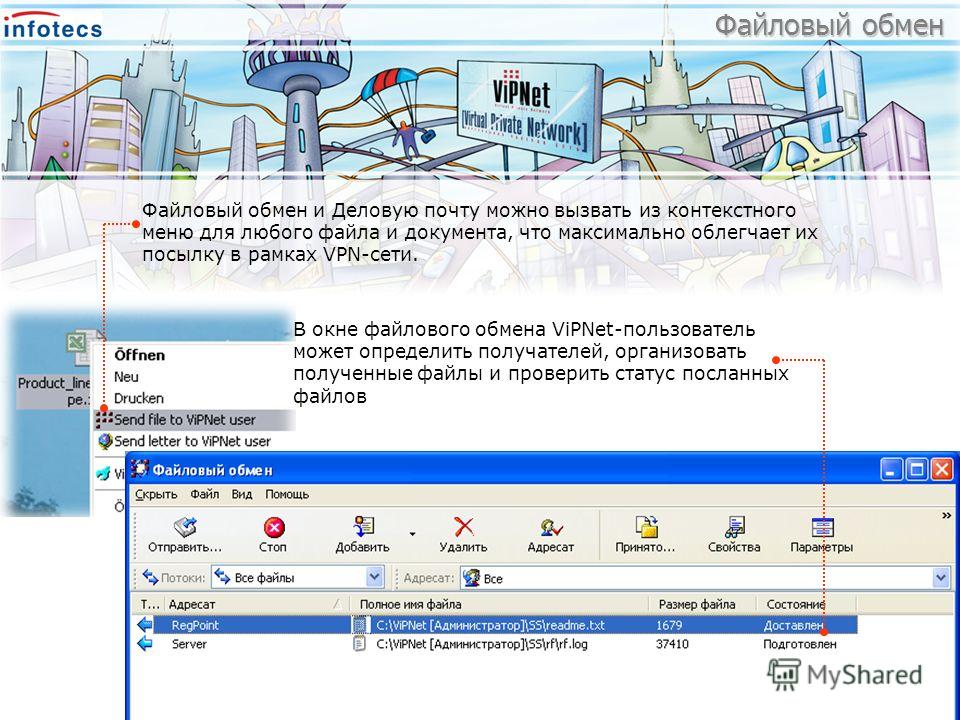Click the blue arrow icon in RegPoint row

(x=145, y=624)
